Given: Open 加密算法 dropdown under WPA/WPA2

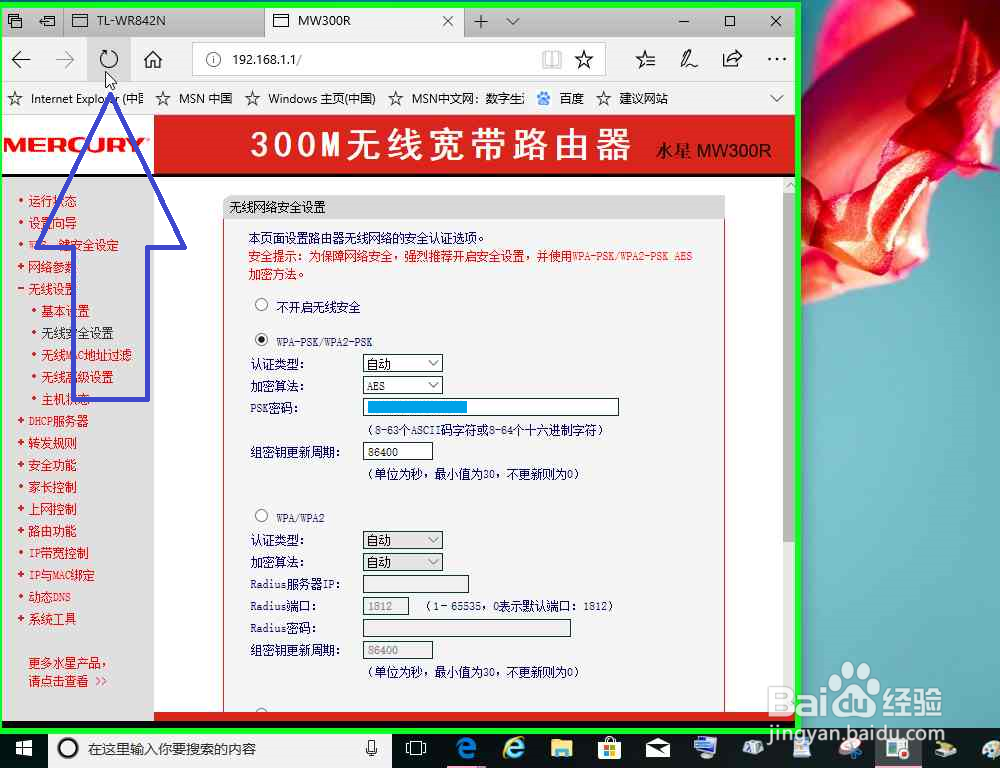Looking at the screenshot, I should pyautogui.click(x=402, y=562).
